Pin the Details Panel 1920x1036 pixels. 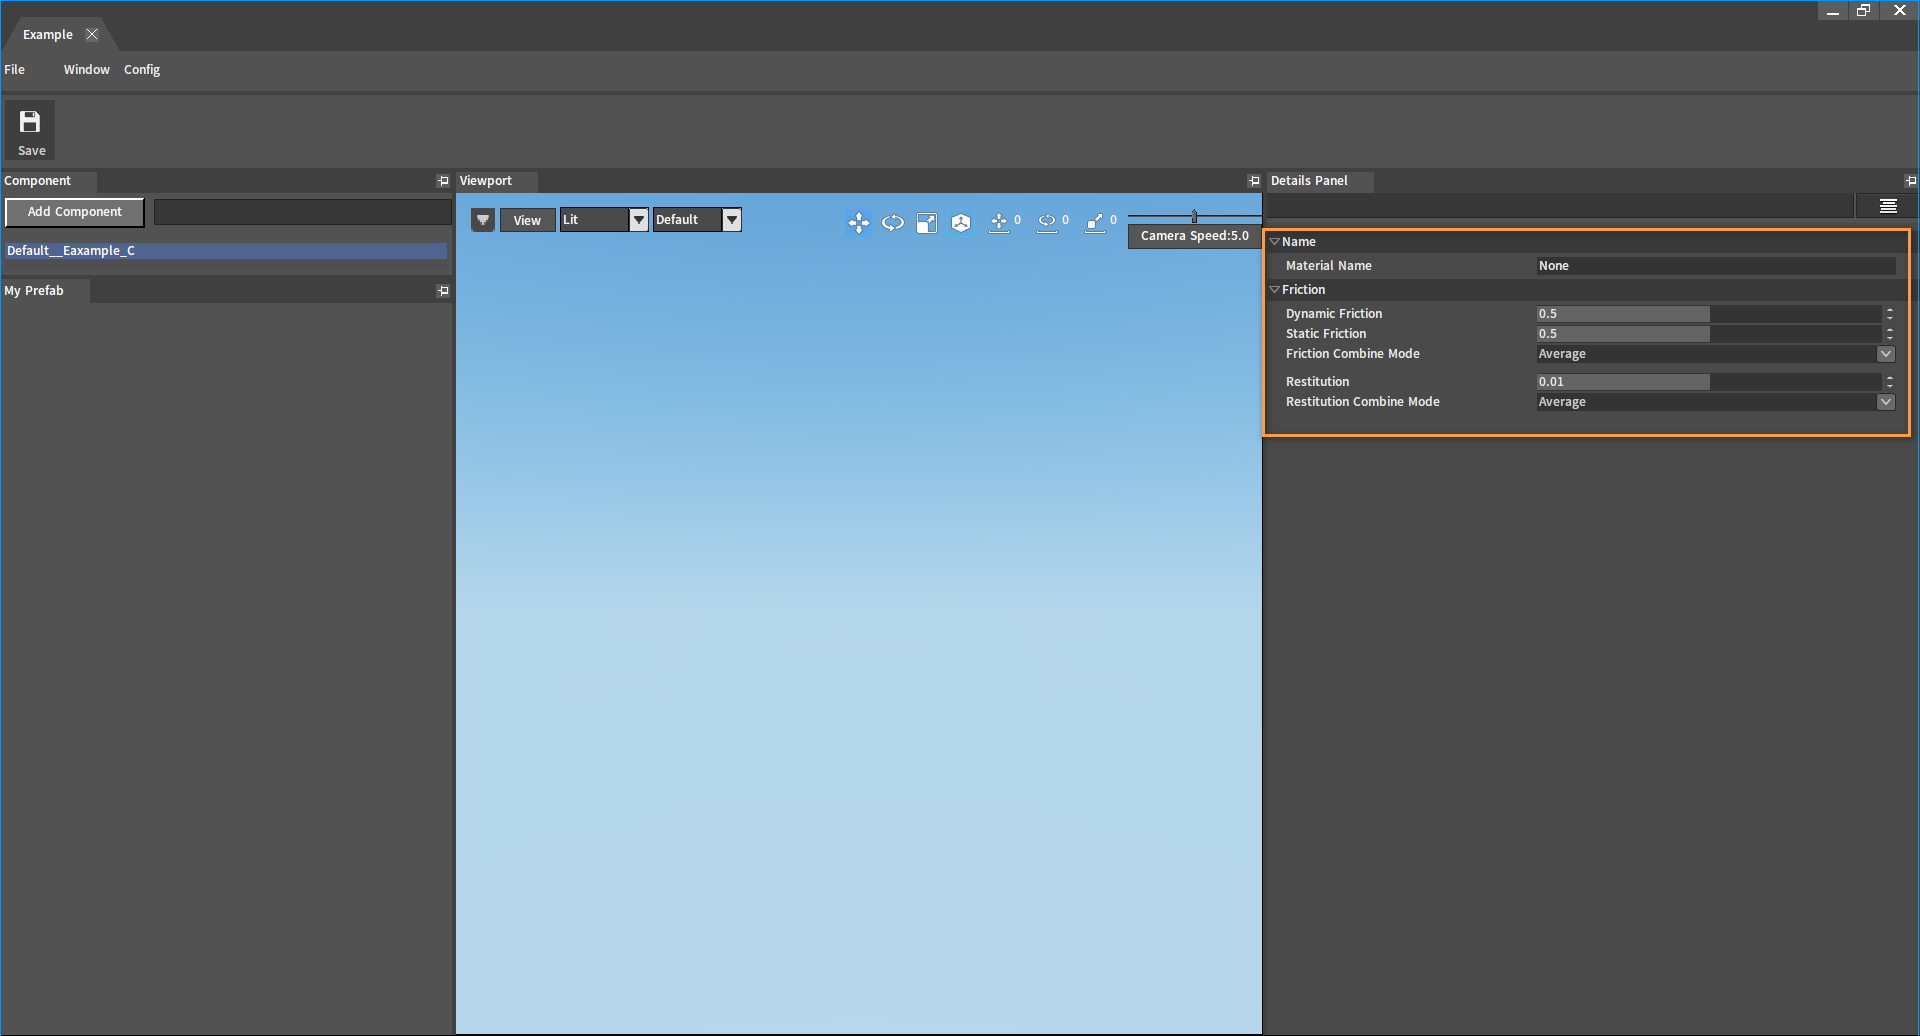click(x=1911, y=181)
